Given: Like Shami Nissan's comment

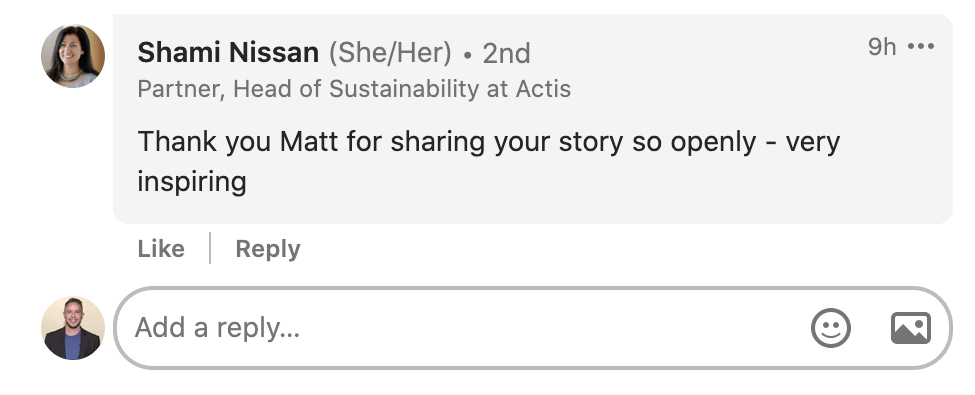Looking at the screenshot, I should click(161, 249).
